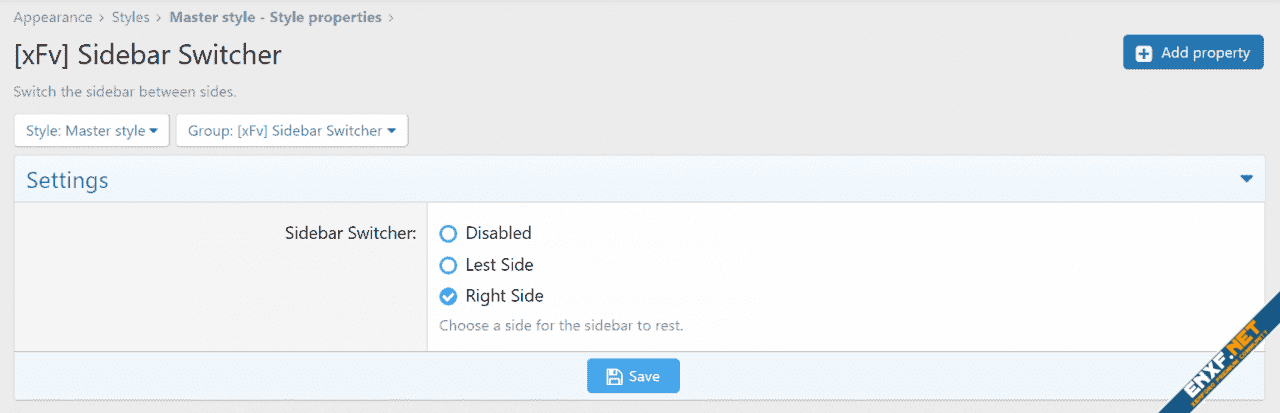Open the Style: Master style dropdown

coord(91,131)
